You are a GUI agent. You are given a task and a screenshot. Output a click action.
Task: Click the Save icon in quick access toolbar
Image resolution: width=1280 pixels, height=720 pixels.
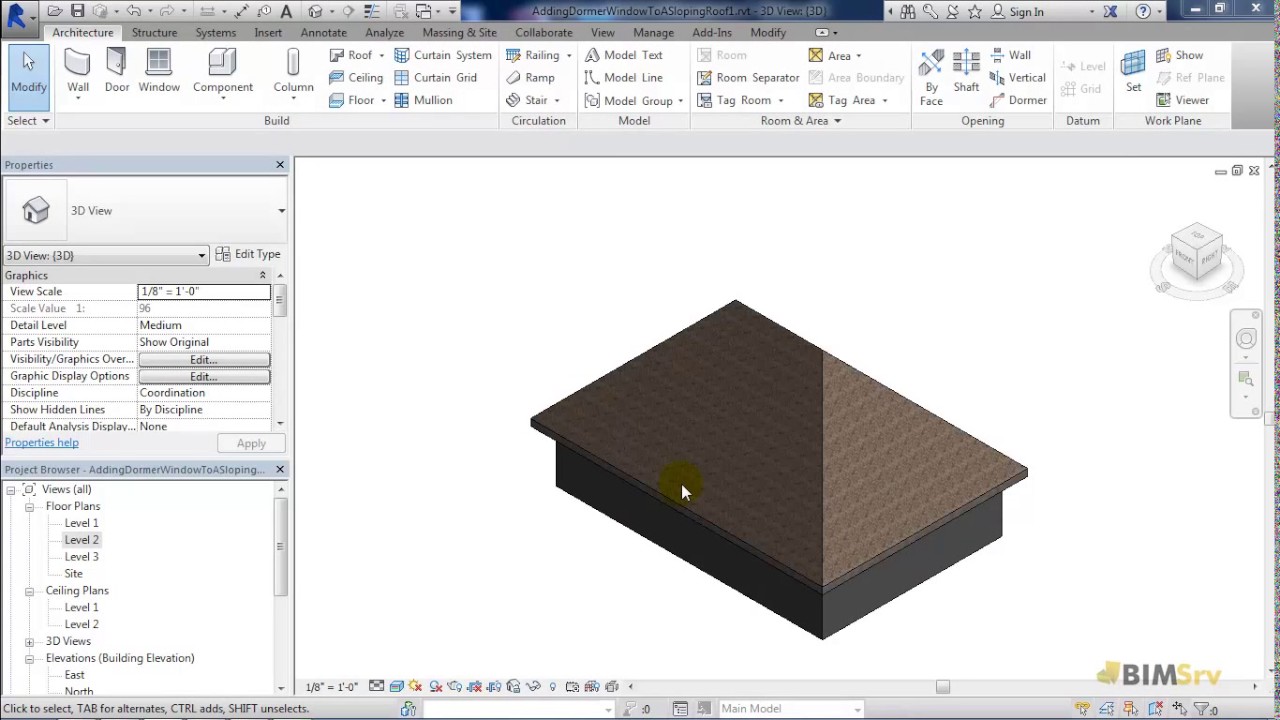77,11
